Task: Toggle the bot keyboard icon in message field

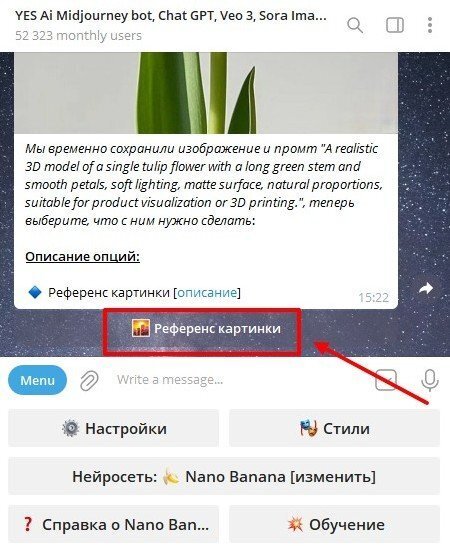Action: click(x=386, y=380)
